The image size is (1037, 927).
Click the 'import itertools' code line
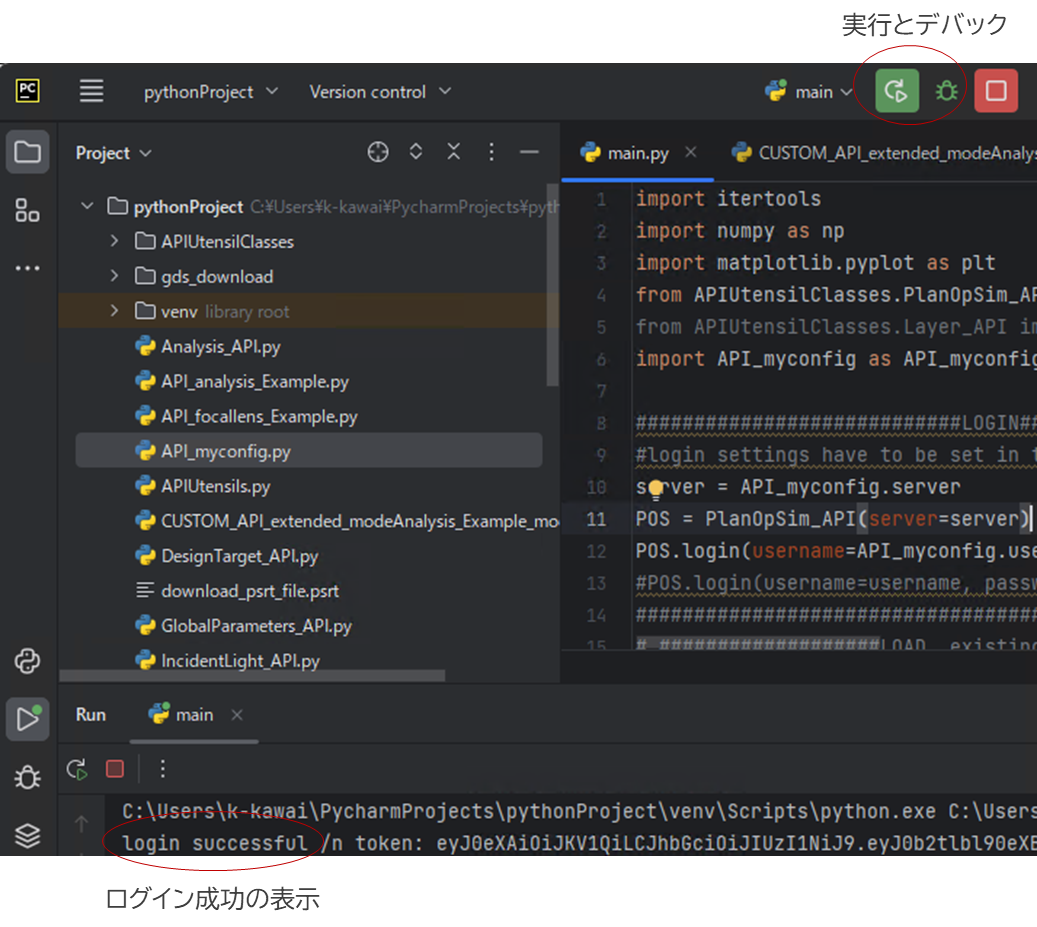coord(728,199)
